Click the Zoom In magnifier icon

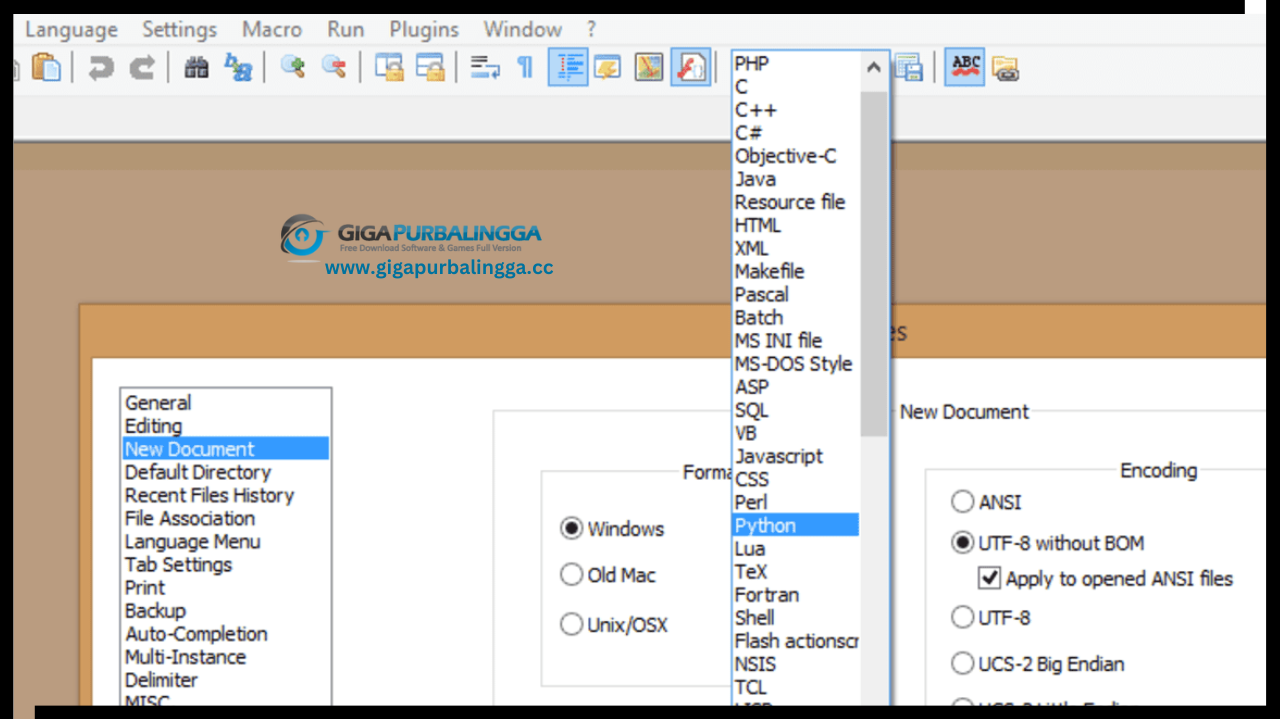[292, 68]
